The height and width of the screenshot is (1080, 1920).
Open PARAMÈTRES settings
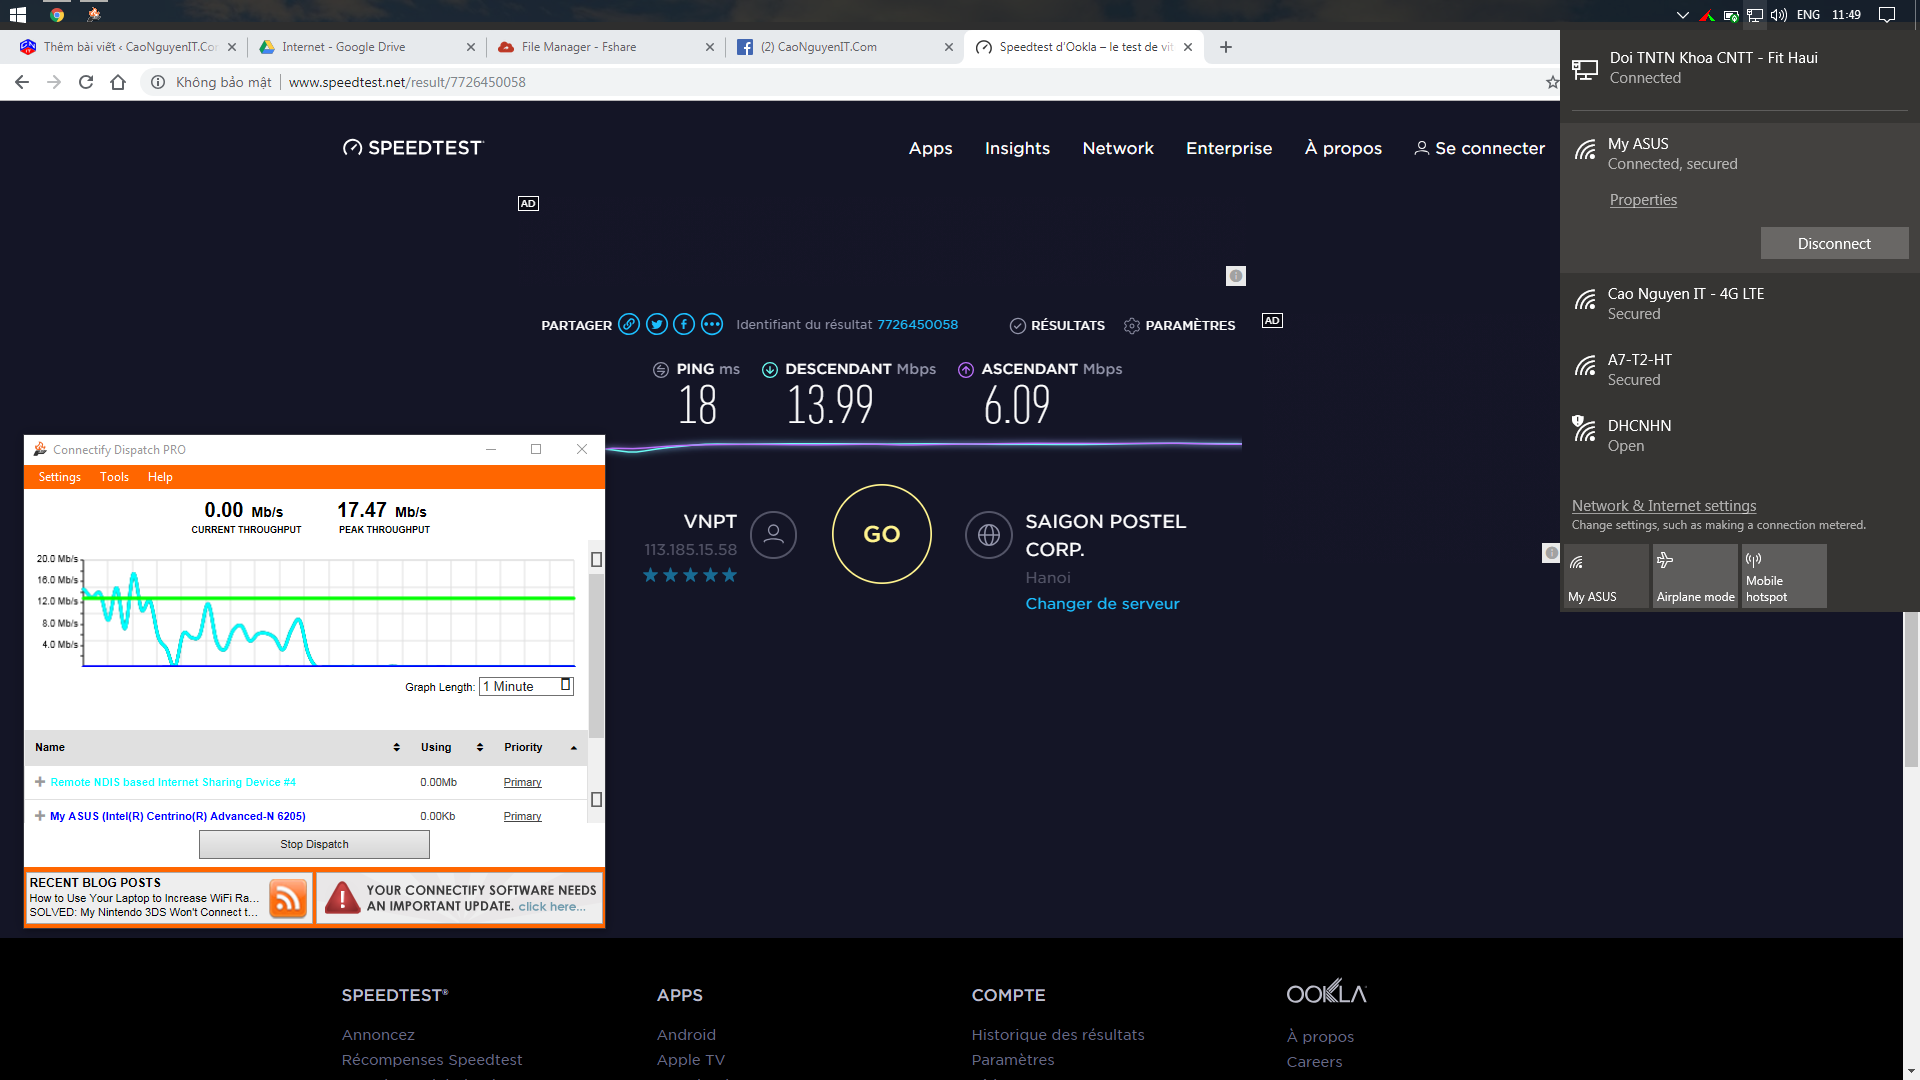tap(1179, 325)
